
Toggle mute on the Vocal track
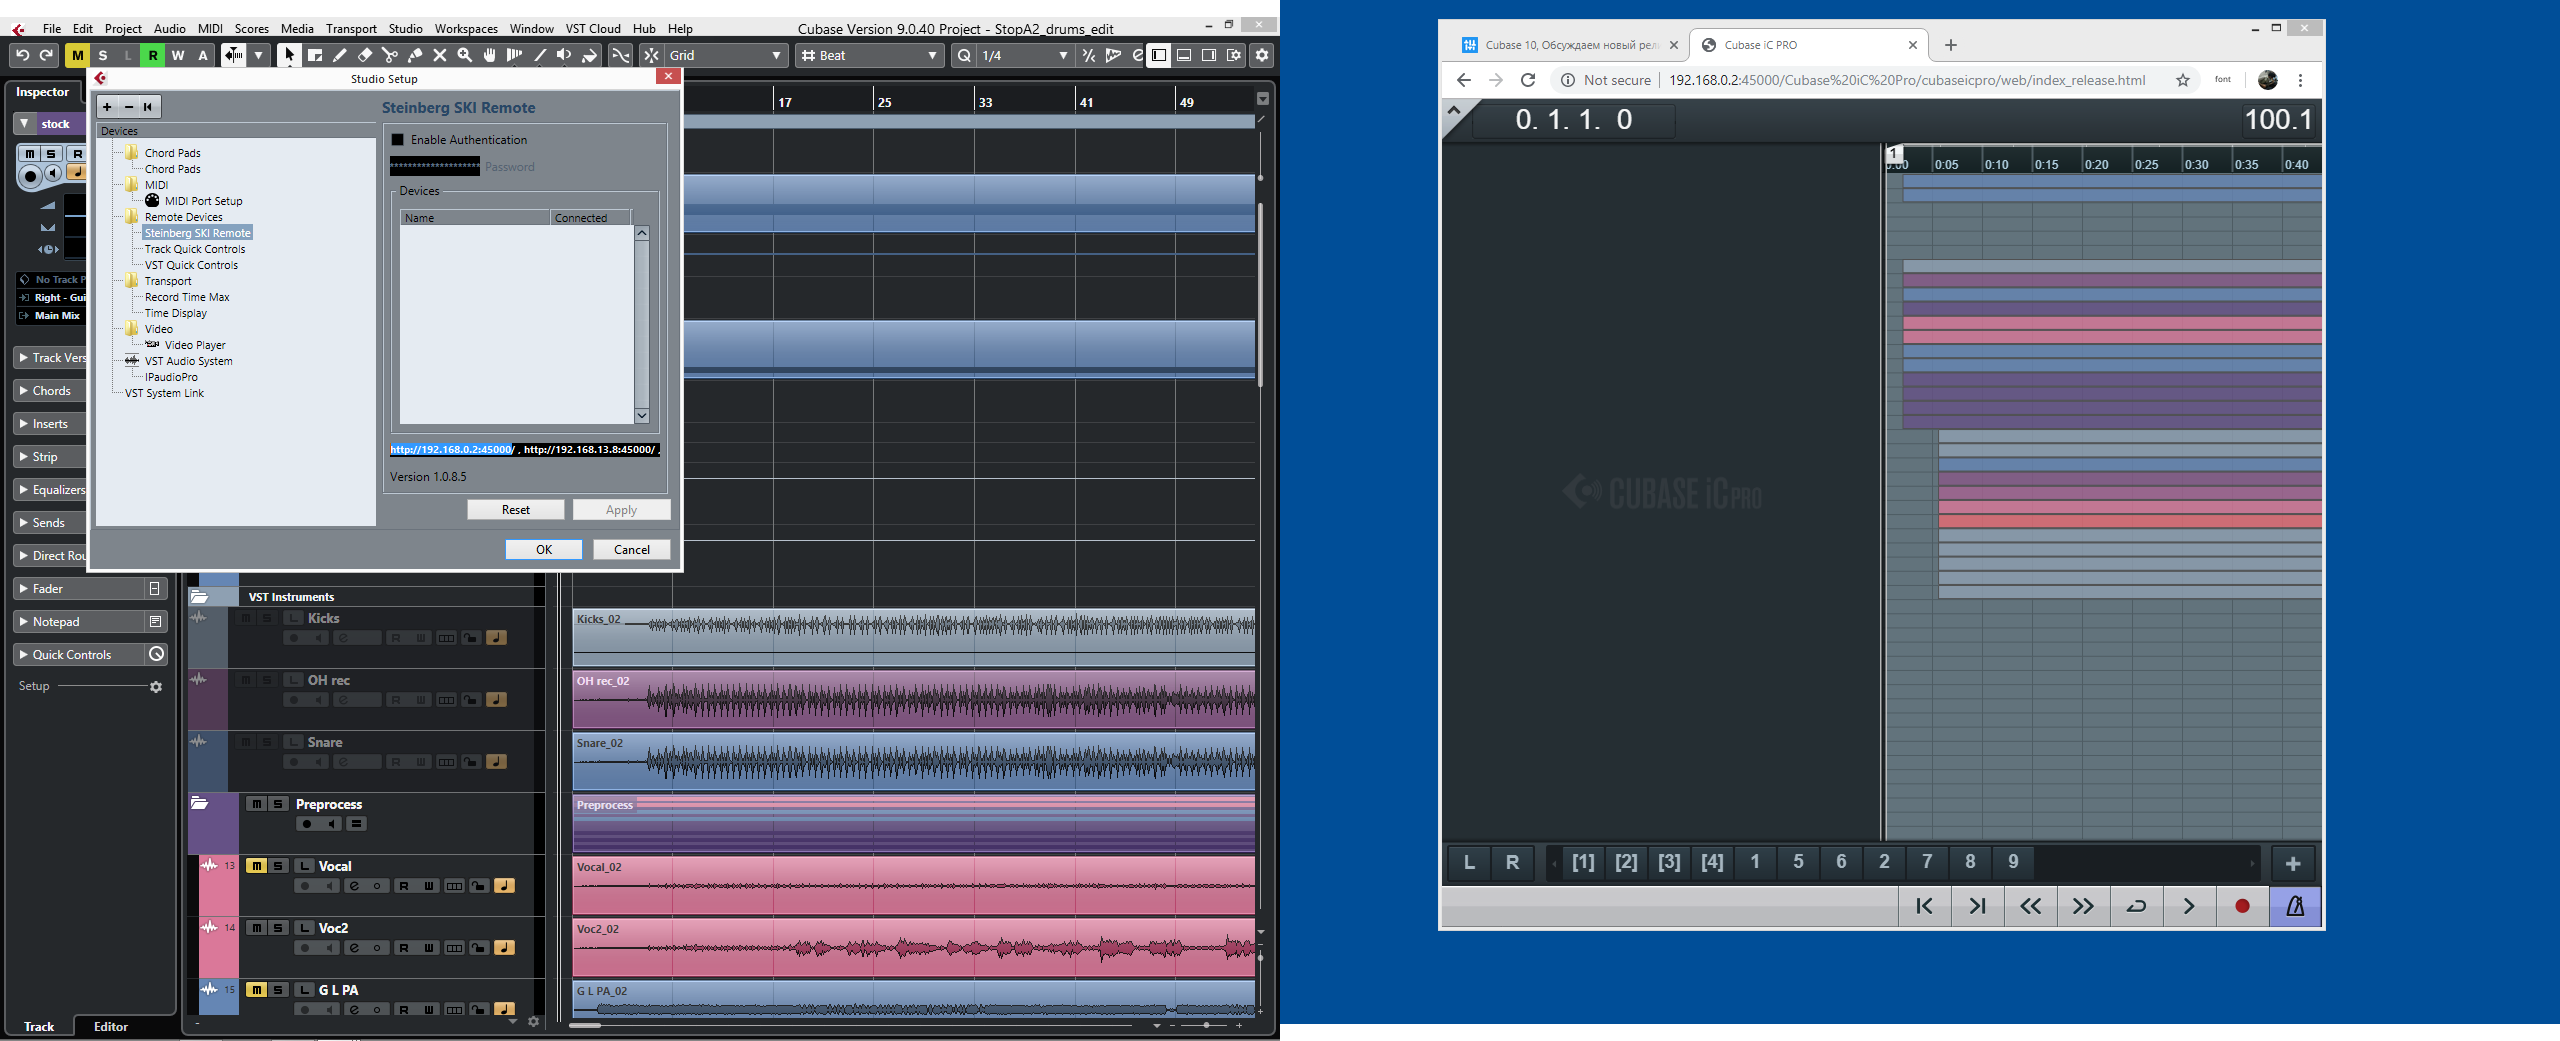coord(256,866)
